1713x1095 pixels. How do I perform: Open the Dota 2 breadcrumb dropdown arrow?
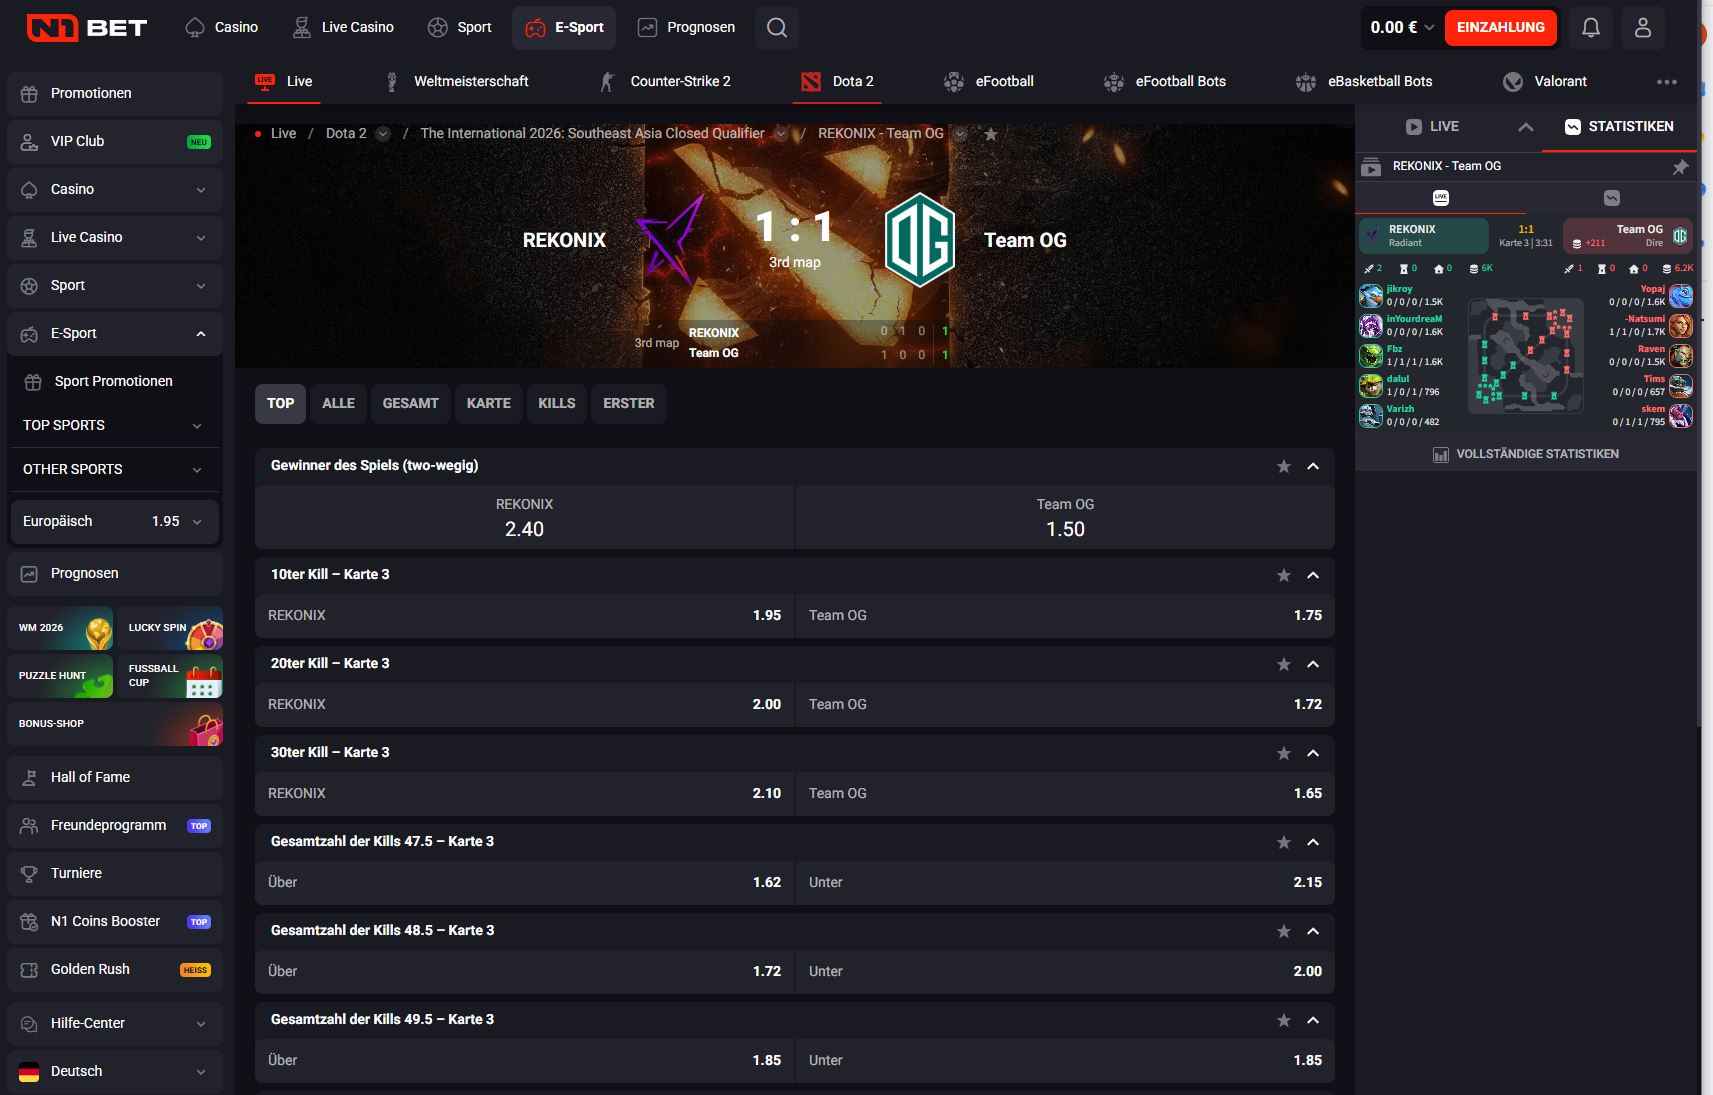(383, 134)
